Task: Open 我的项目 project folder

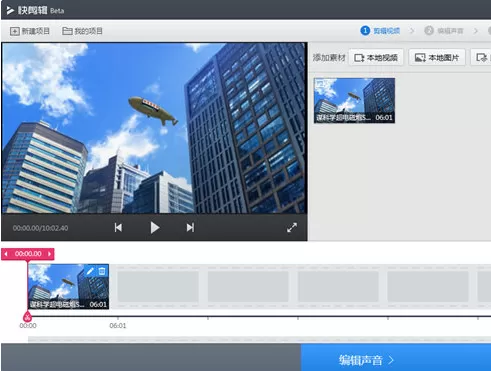Action: coord(82,31)
